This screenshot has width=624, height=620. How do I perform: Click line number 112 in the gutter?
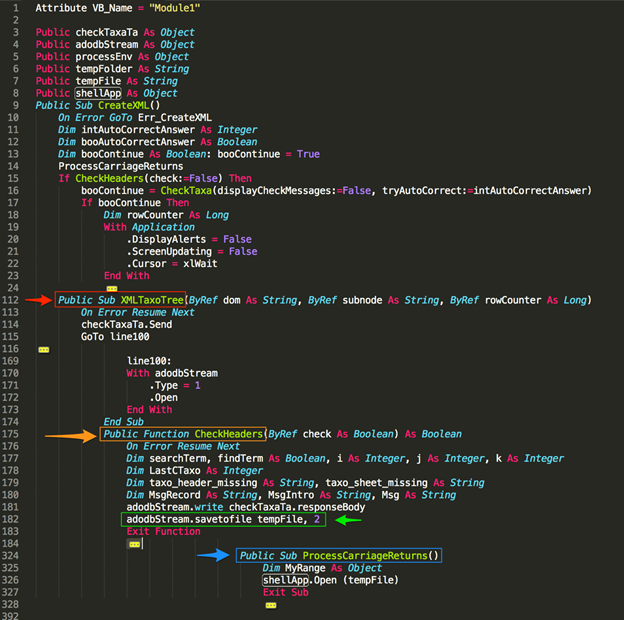pos(13,300)
